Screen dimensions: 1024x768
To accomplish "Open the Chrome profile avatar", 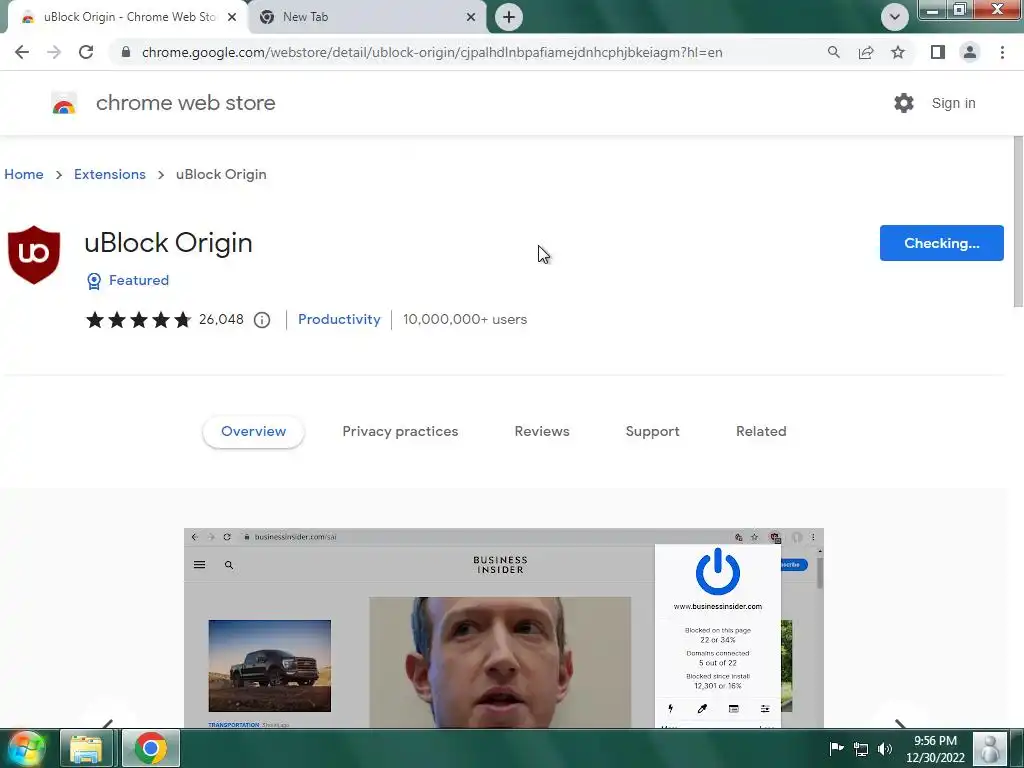I will (970, 52).
